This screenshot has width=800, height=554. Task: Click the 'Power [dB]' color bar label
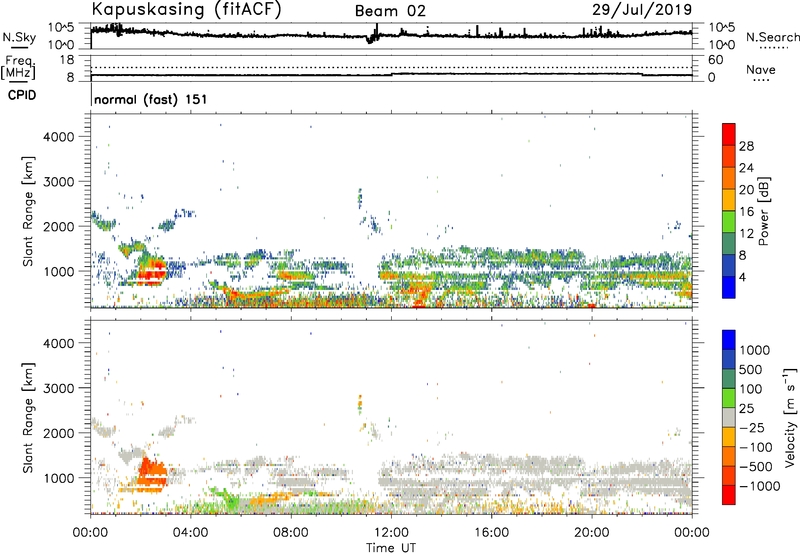click(x=763, y=211)
